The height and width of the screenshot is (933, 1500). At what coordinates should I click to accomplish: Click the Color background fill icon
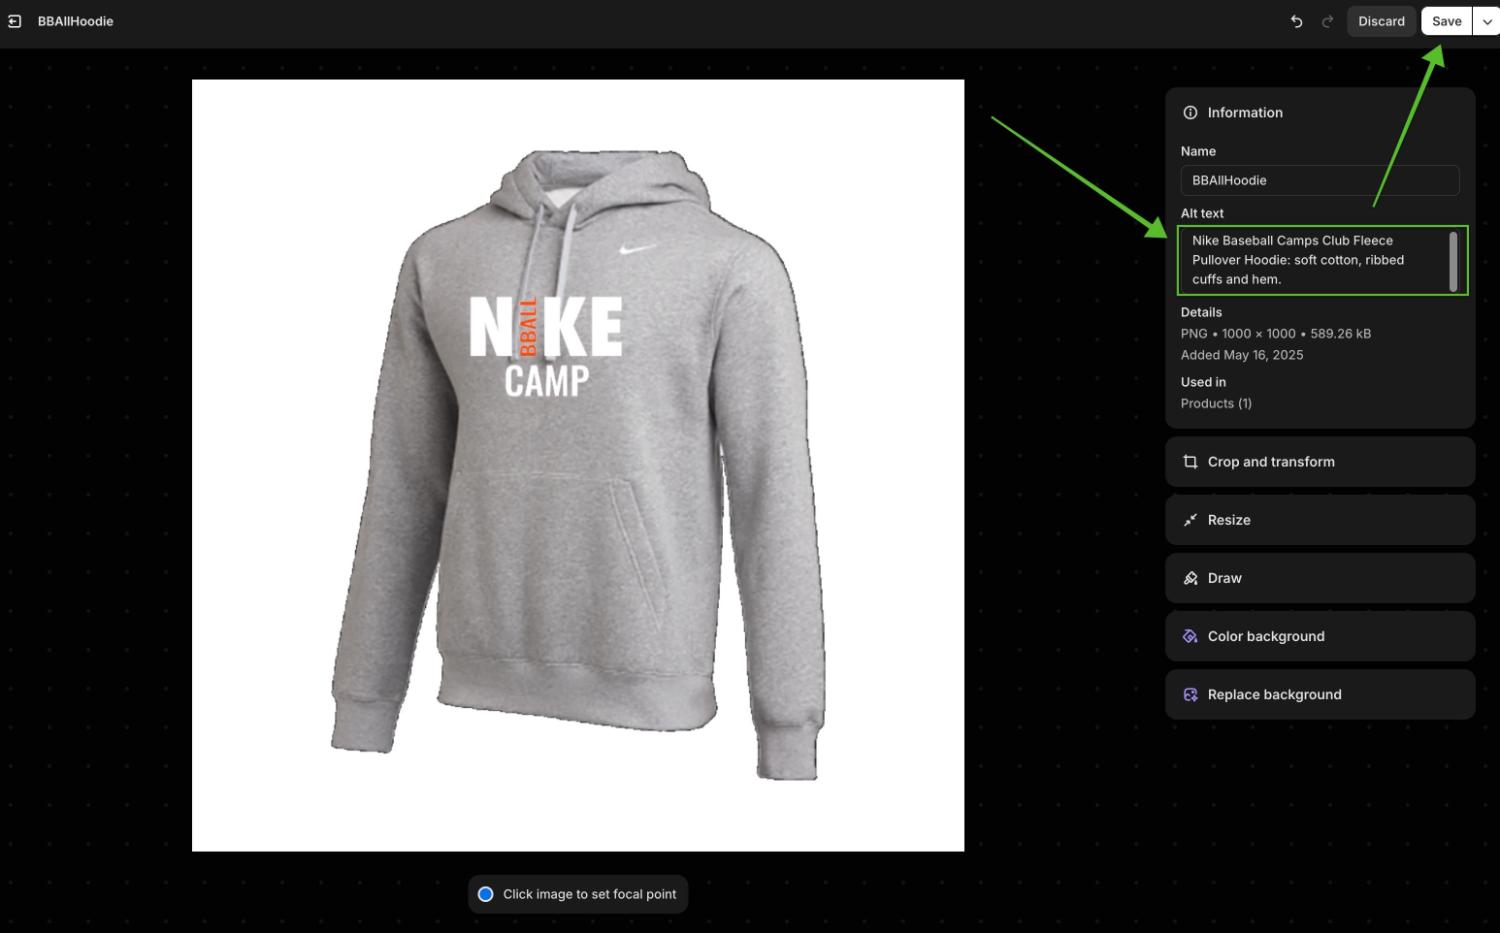pos(1190,636)
